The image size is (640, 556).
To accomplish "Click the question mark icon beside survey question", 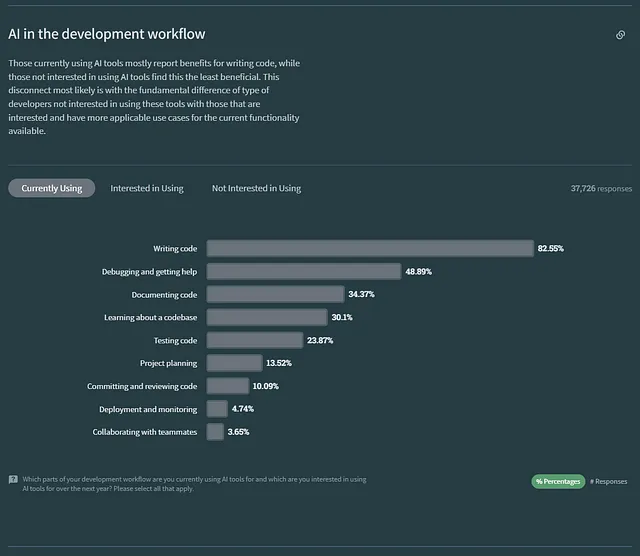I will click(x=13, y=479).
